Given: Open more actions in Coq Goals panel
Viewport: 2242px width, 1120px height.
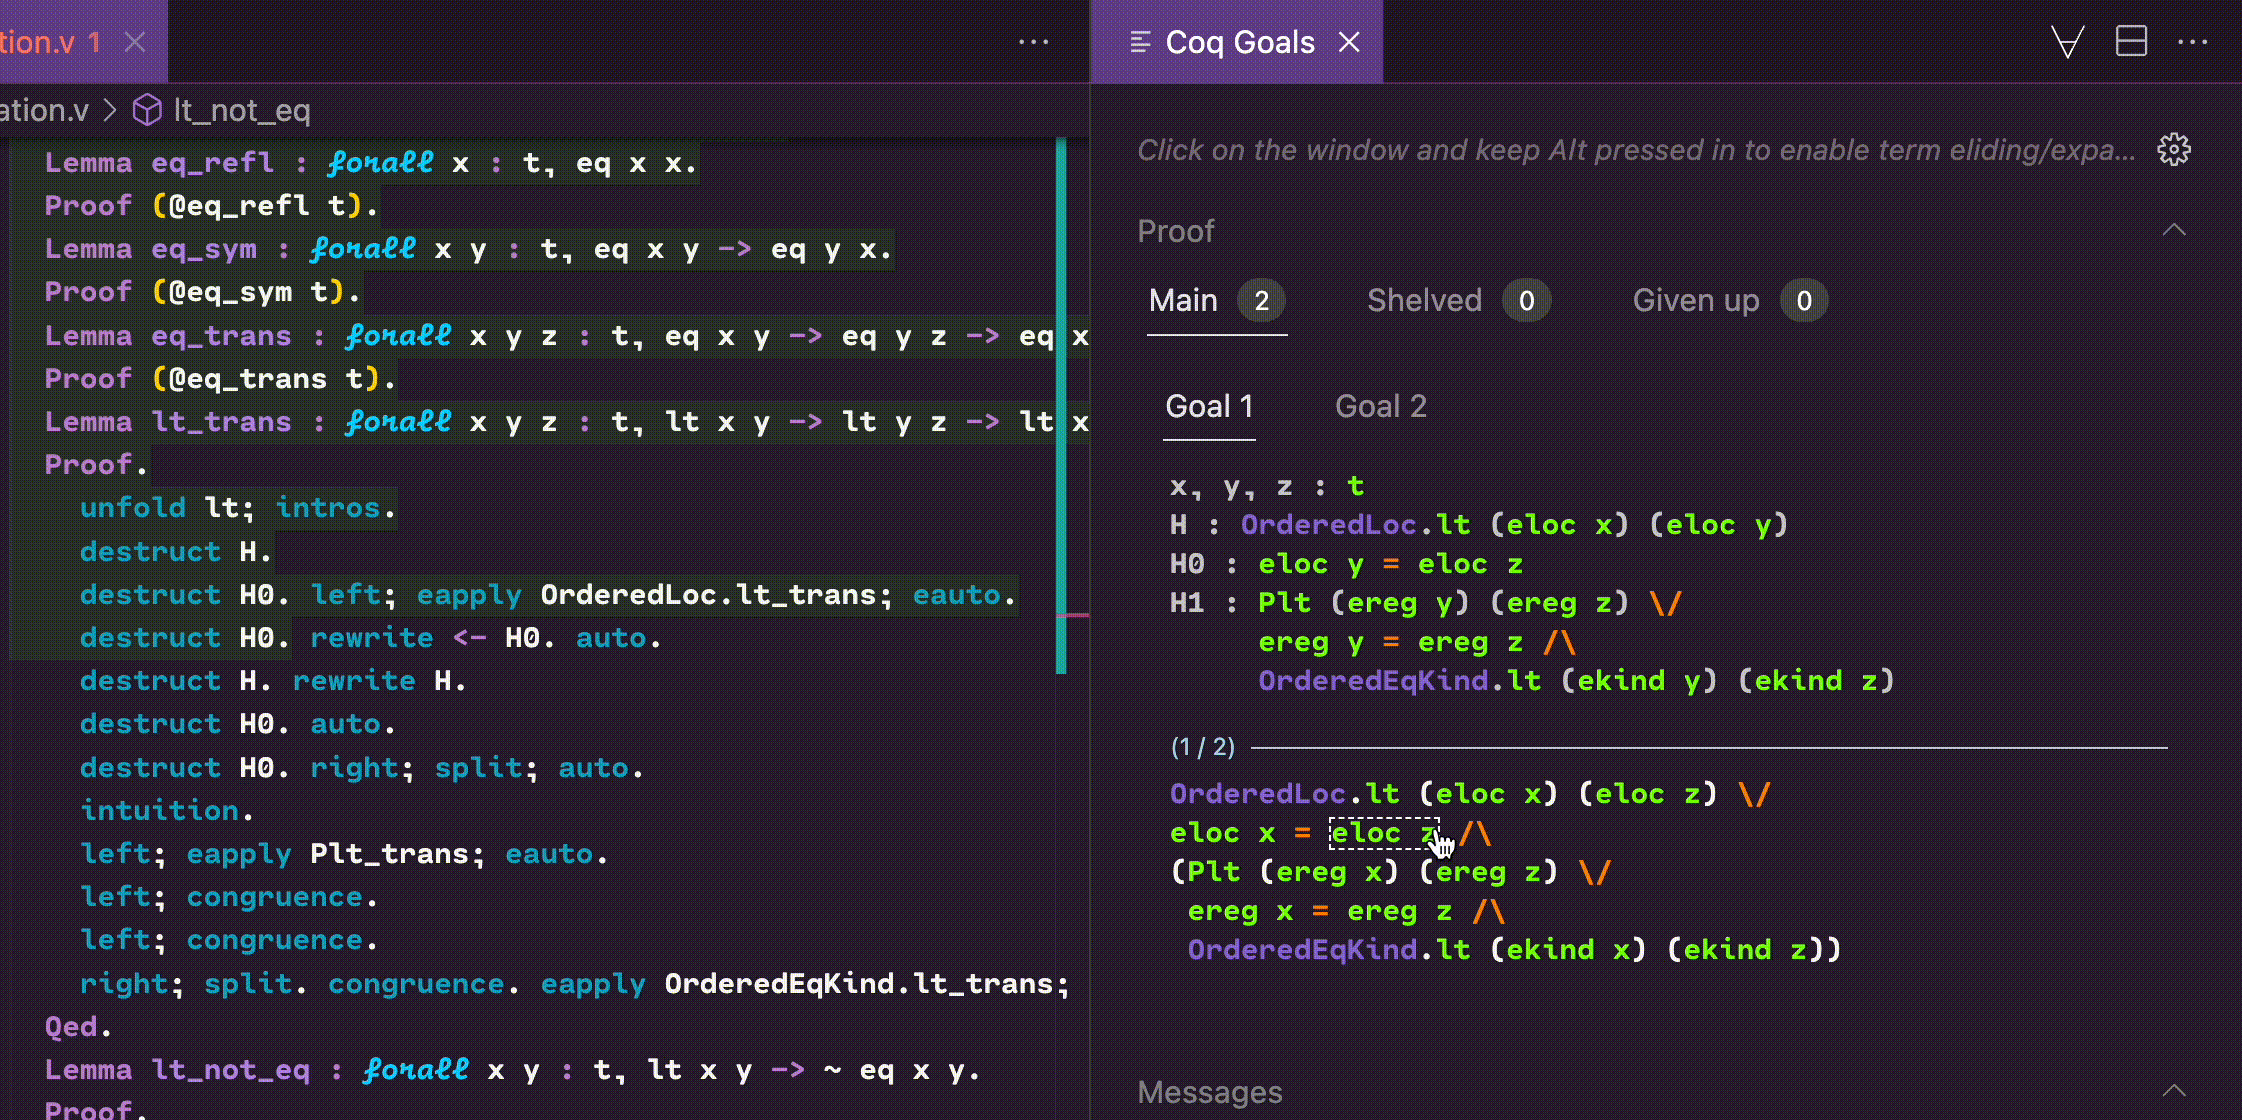Looking at the screenshot, I should pos(2192,42).
